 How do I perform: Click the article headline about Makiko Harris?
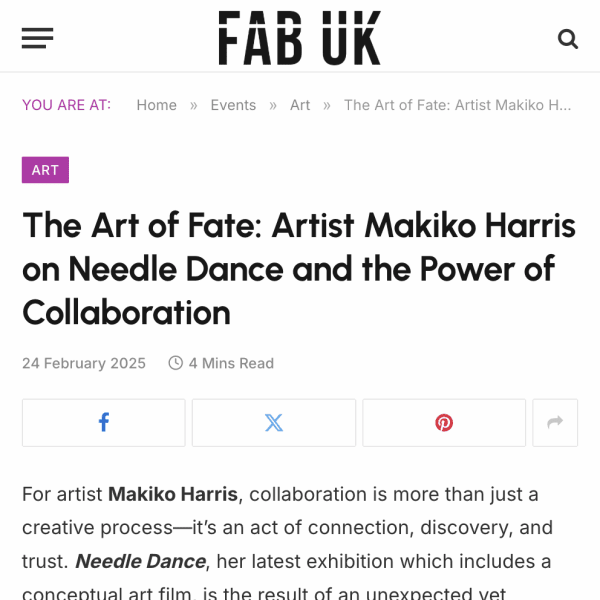click(x=299, y=269)
